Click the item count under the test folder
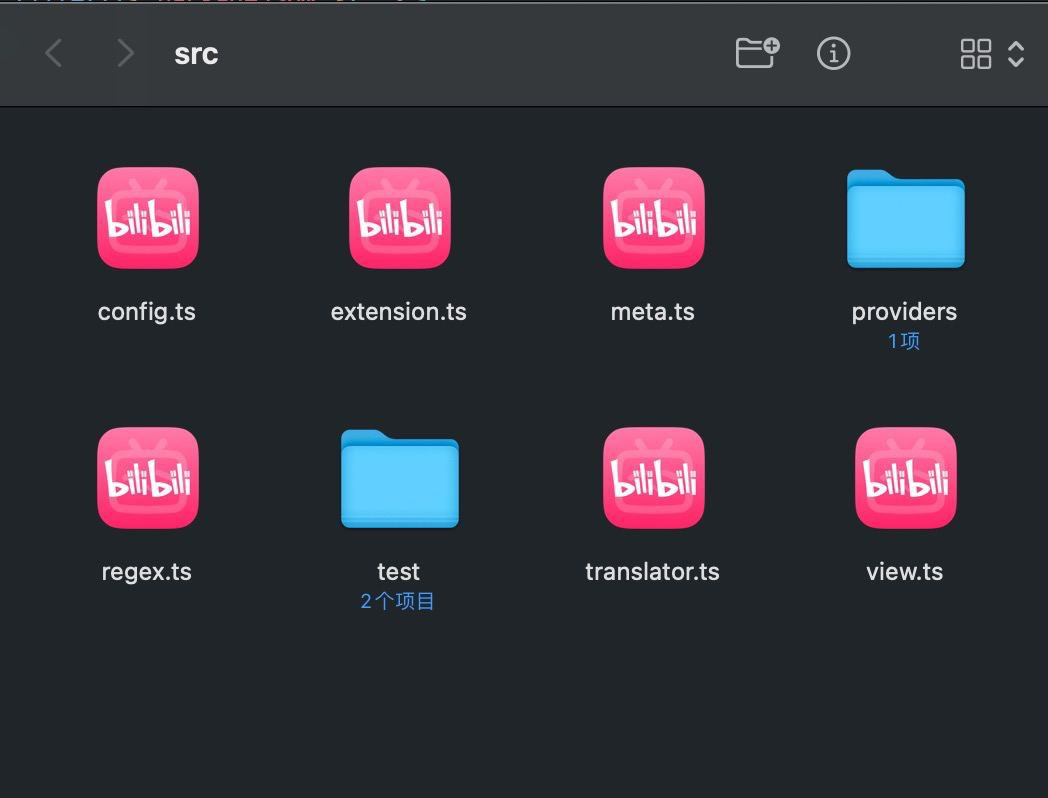1048x798 pixels. pos(398,601)
